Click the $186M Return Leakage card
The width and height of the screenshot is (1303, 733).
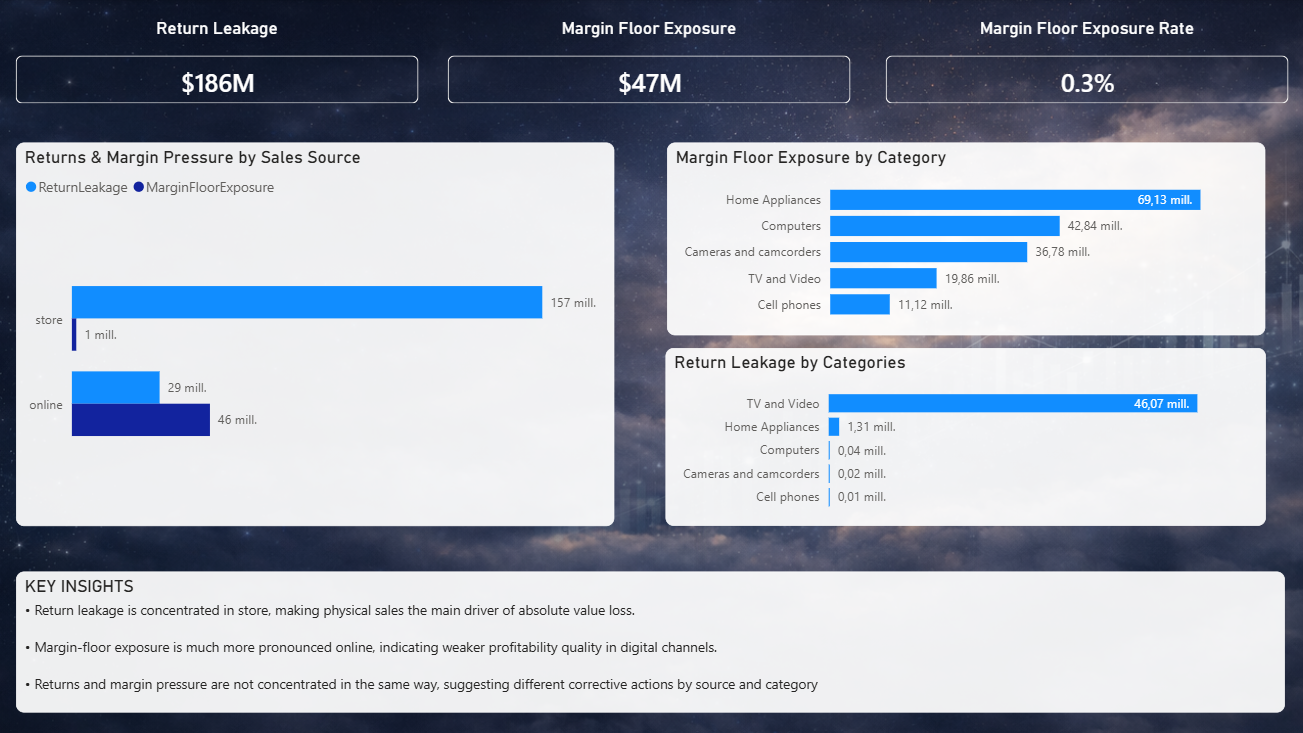point(216,79)
